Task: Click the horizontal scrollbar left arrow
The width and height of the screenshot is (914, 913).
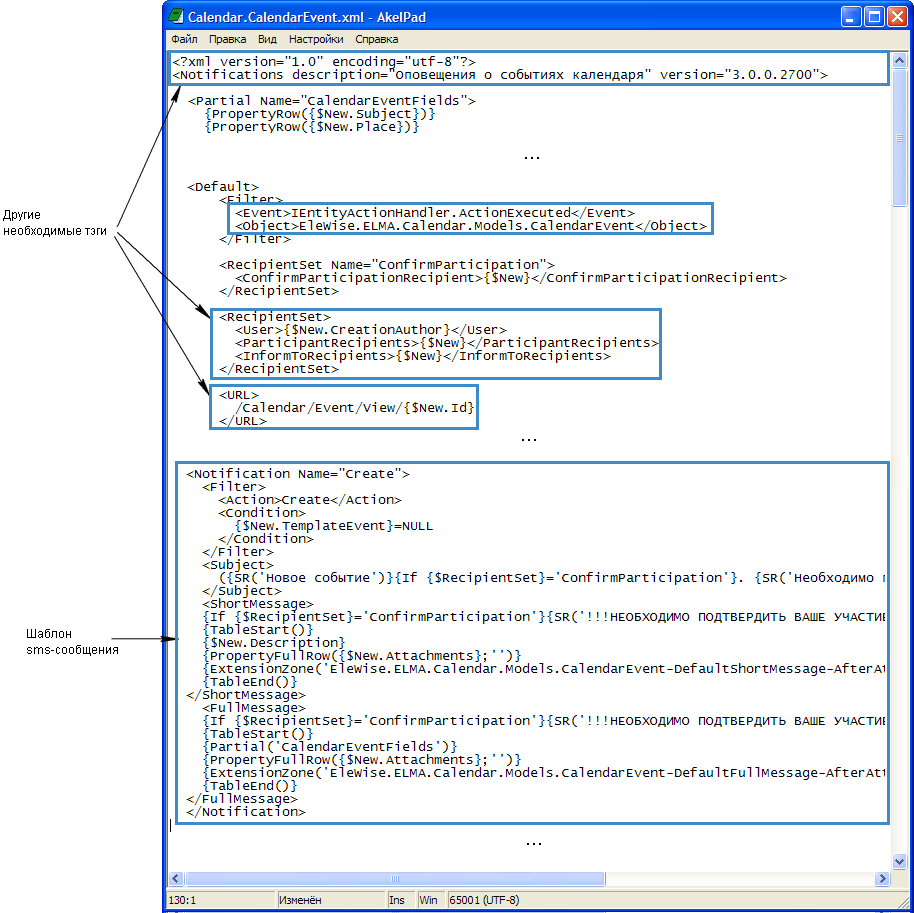Action: (177, 878)
